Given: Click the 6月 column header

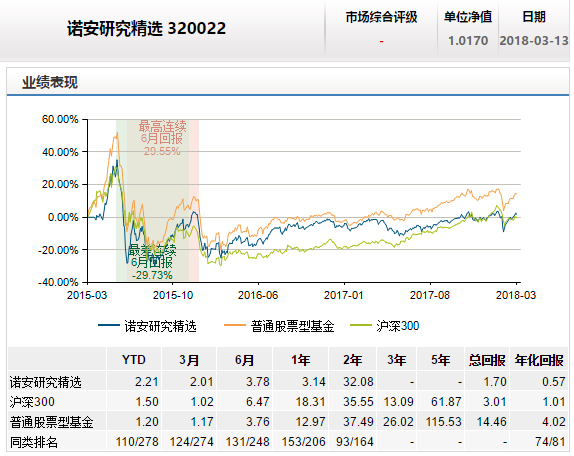Looking at the screenshot, I should [245, 360].
